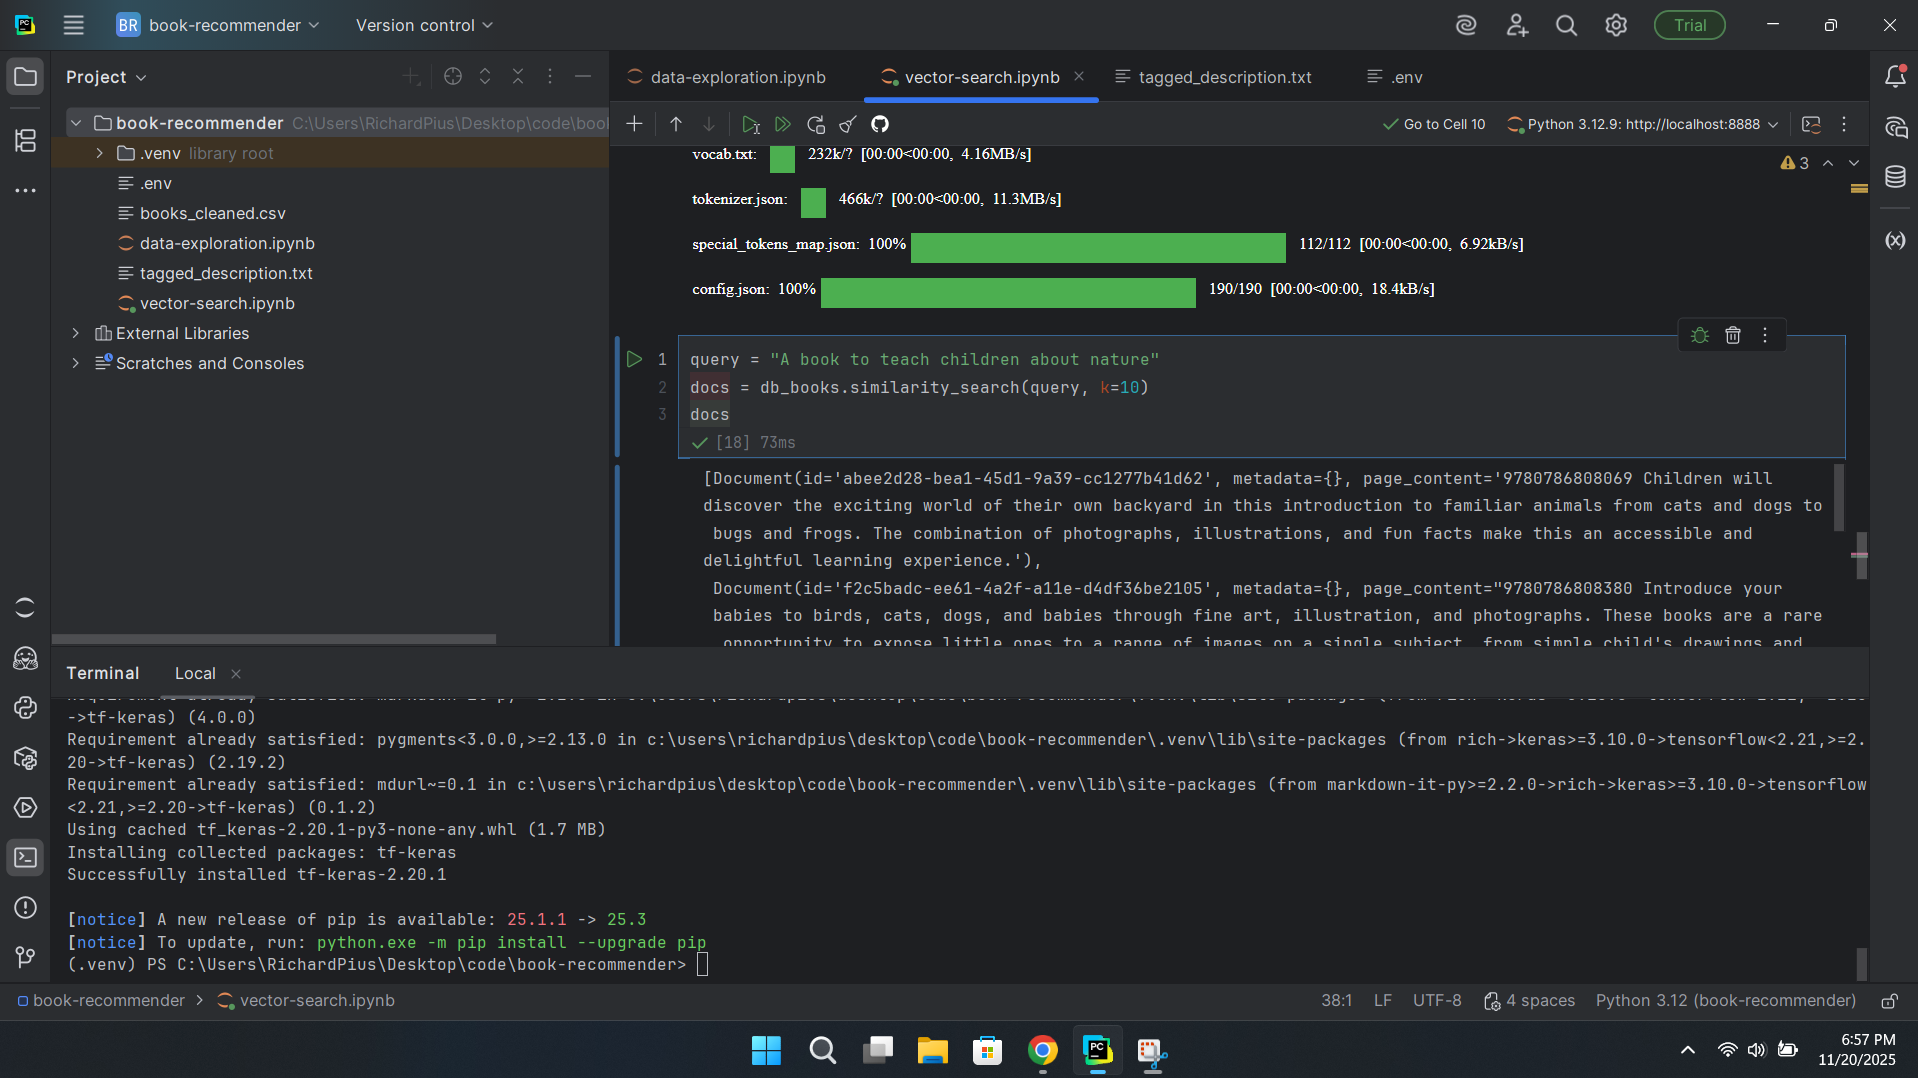This screenshot has width=1918, height=1078.
Task: Open the Version control menu
Action: [424, 25]
